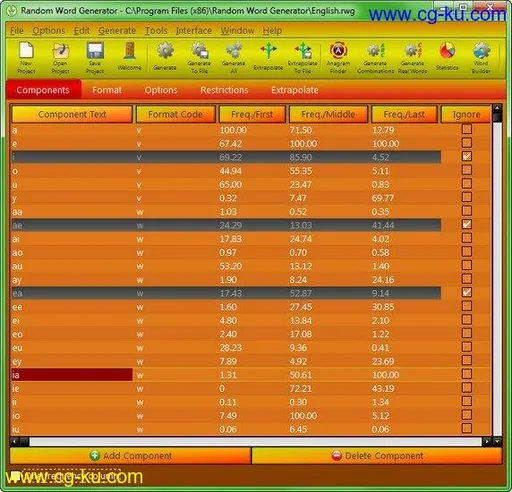Check Ignore for the io row
512x492 pixels.
(x=467, y=415)
